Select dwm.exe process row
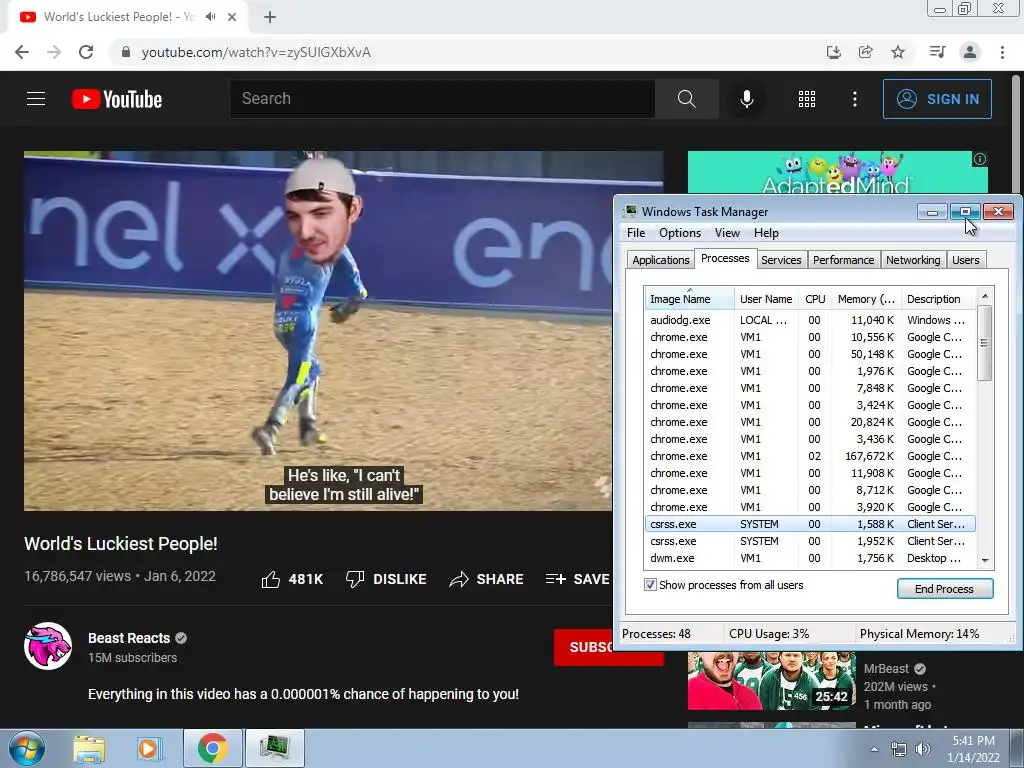1024x768 pixels. click(809, 558)
